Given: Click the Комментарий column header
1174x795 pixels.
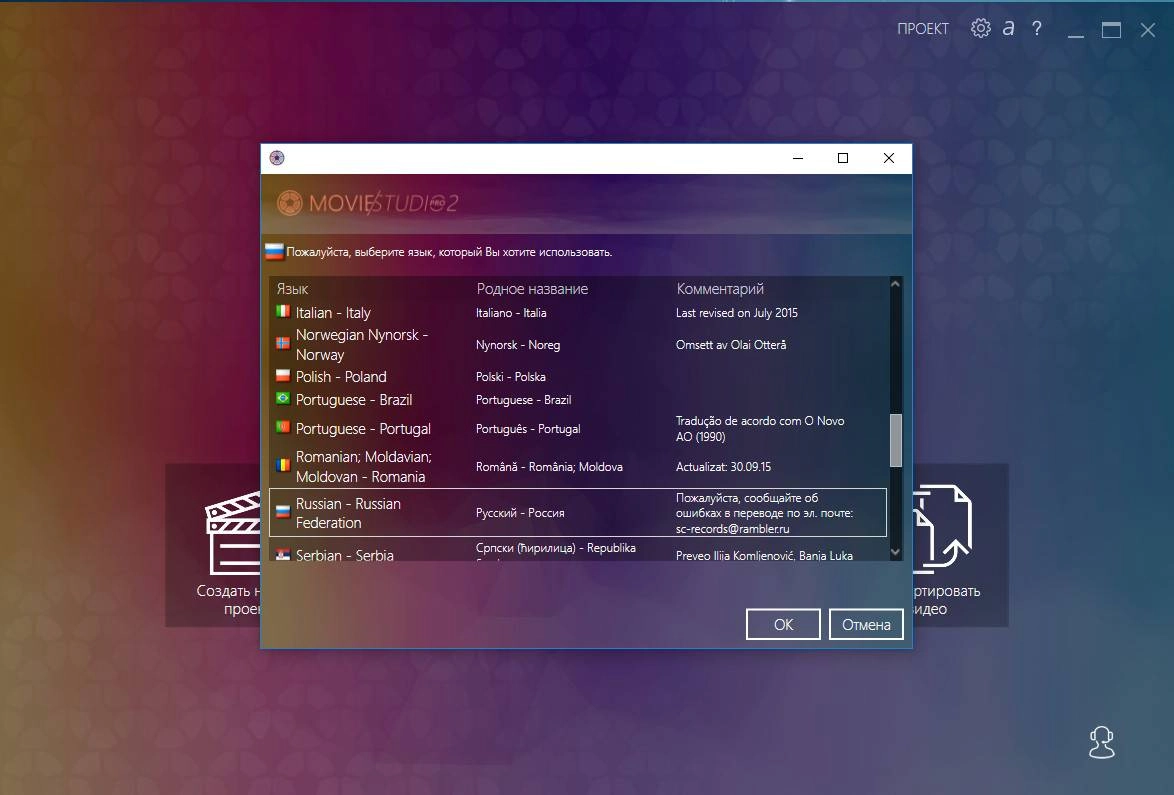Looking at the screenshot, I should pyautogui.click(x=720, y=289).
